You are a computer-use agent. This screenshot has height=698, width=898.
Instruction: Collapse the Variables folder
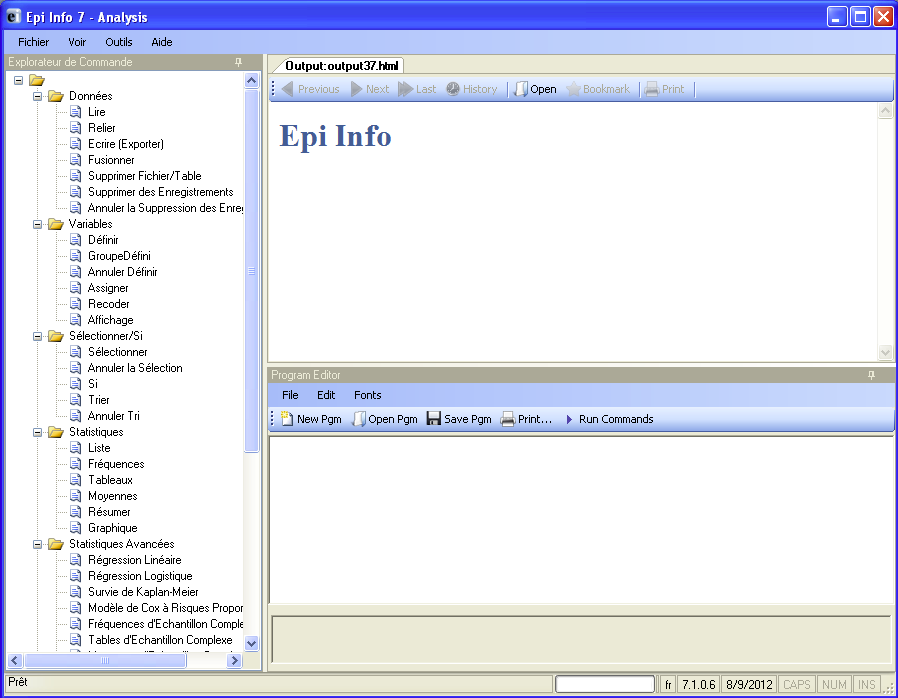click(x=37, y=224)
